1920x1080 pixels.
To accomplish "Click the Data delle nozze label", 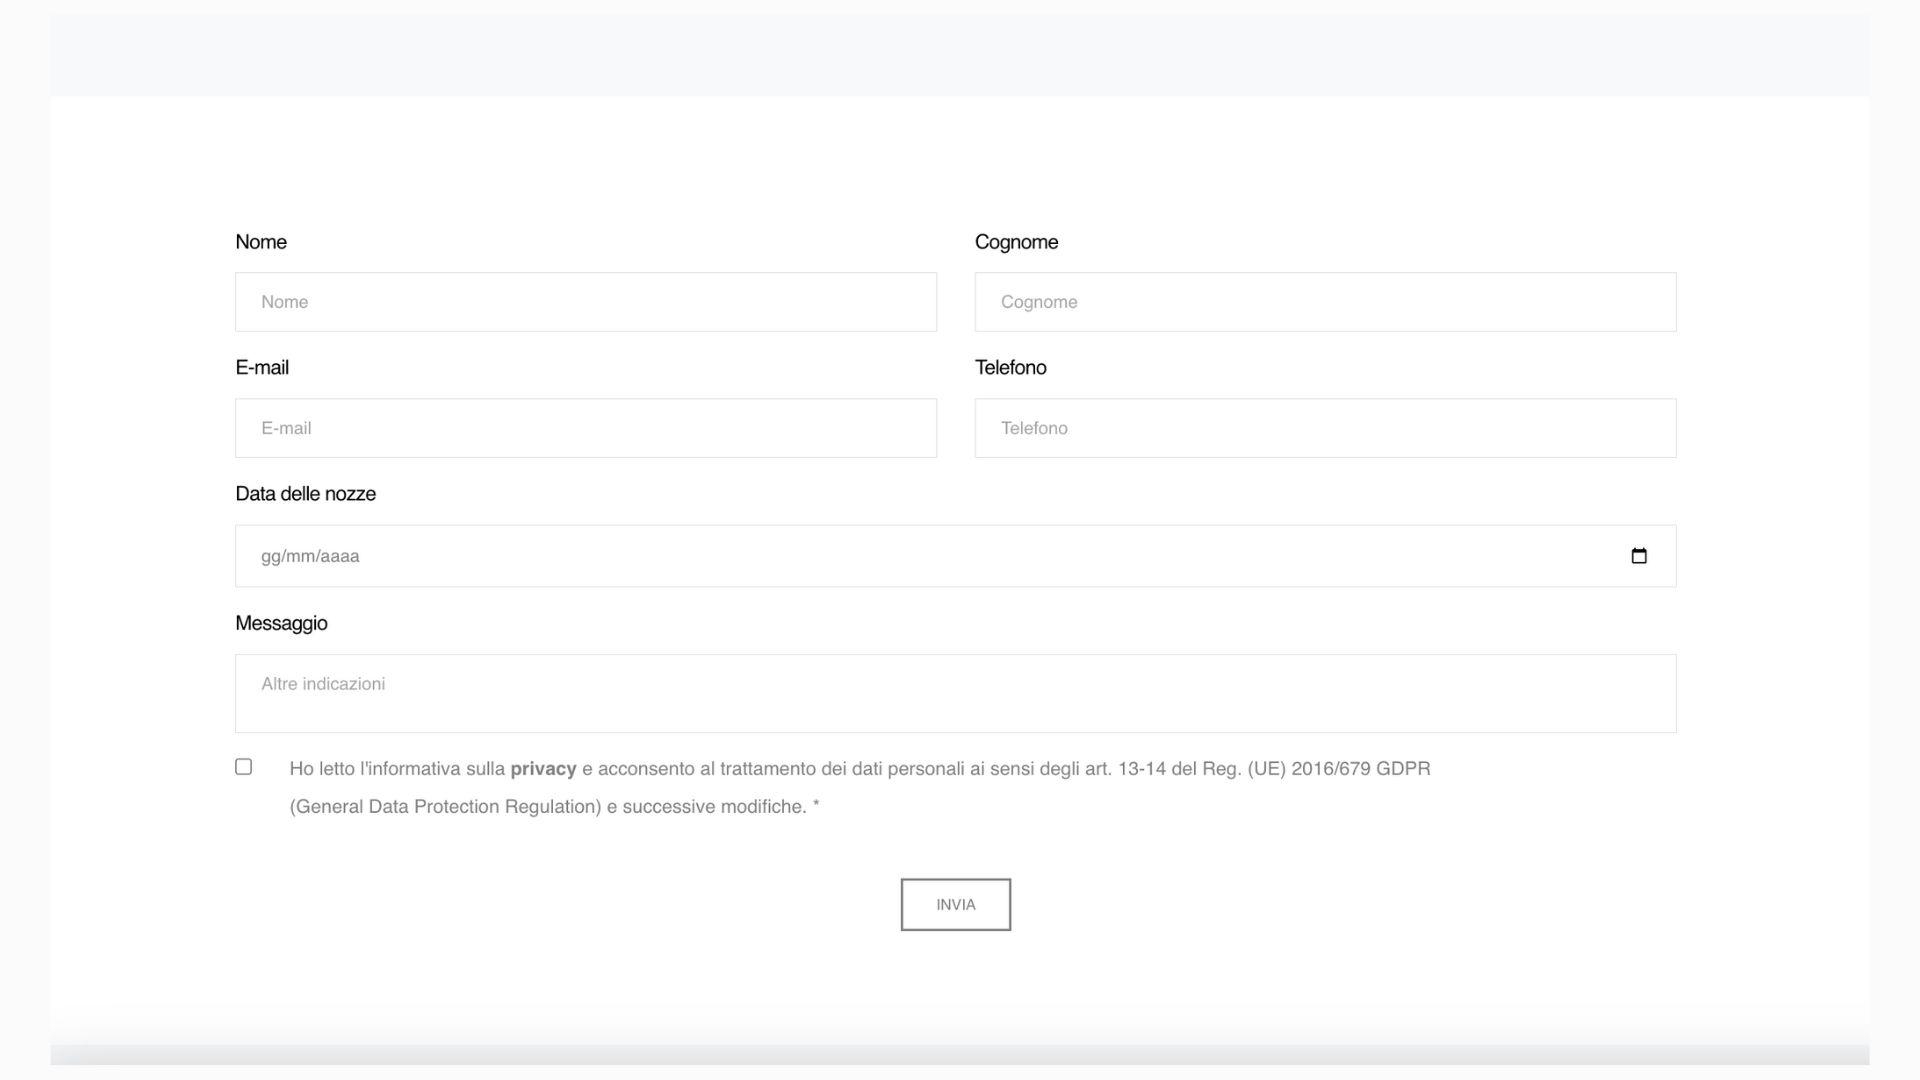I will (x=305, y=494).
